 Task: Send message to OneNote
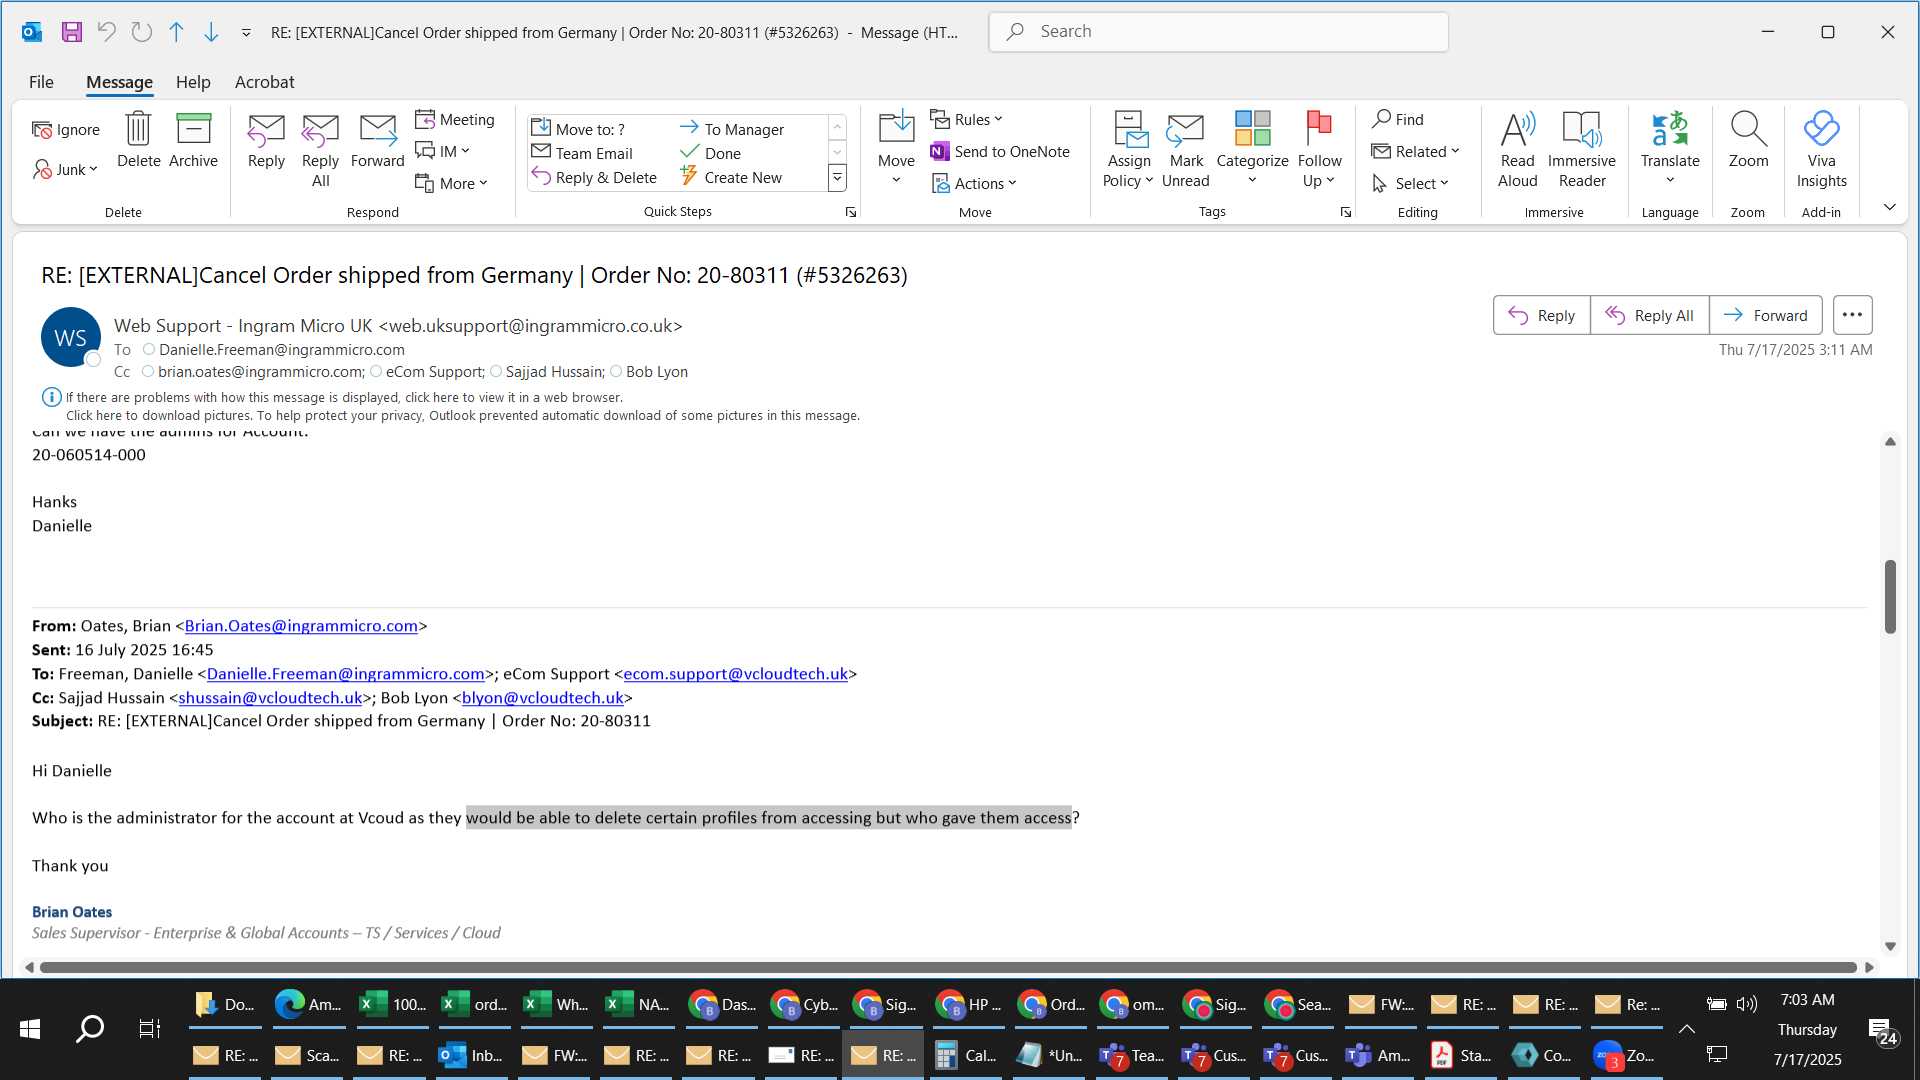tap(1000, 151)
